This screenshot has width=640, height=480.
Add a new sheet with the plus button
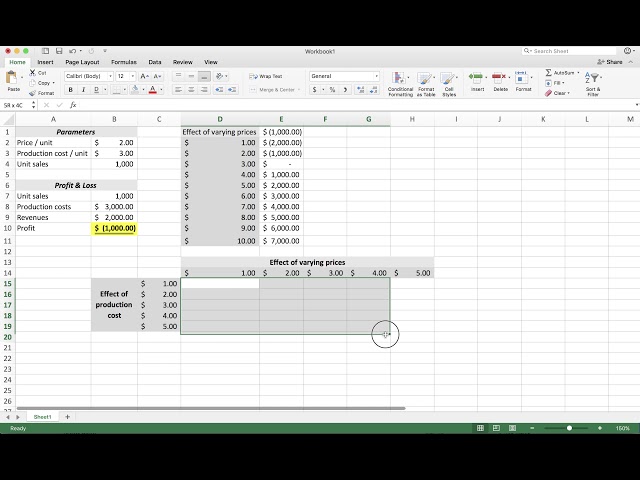tap(67, 417)
